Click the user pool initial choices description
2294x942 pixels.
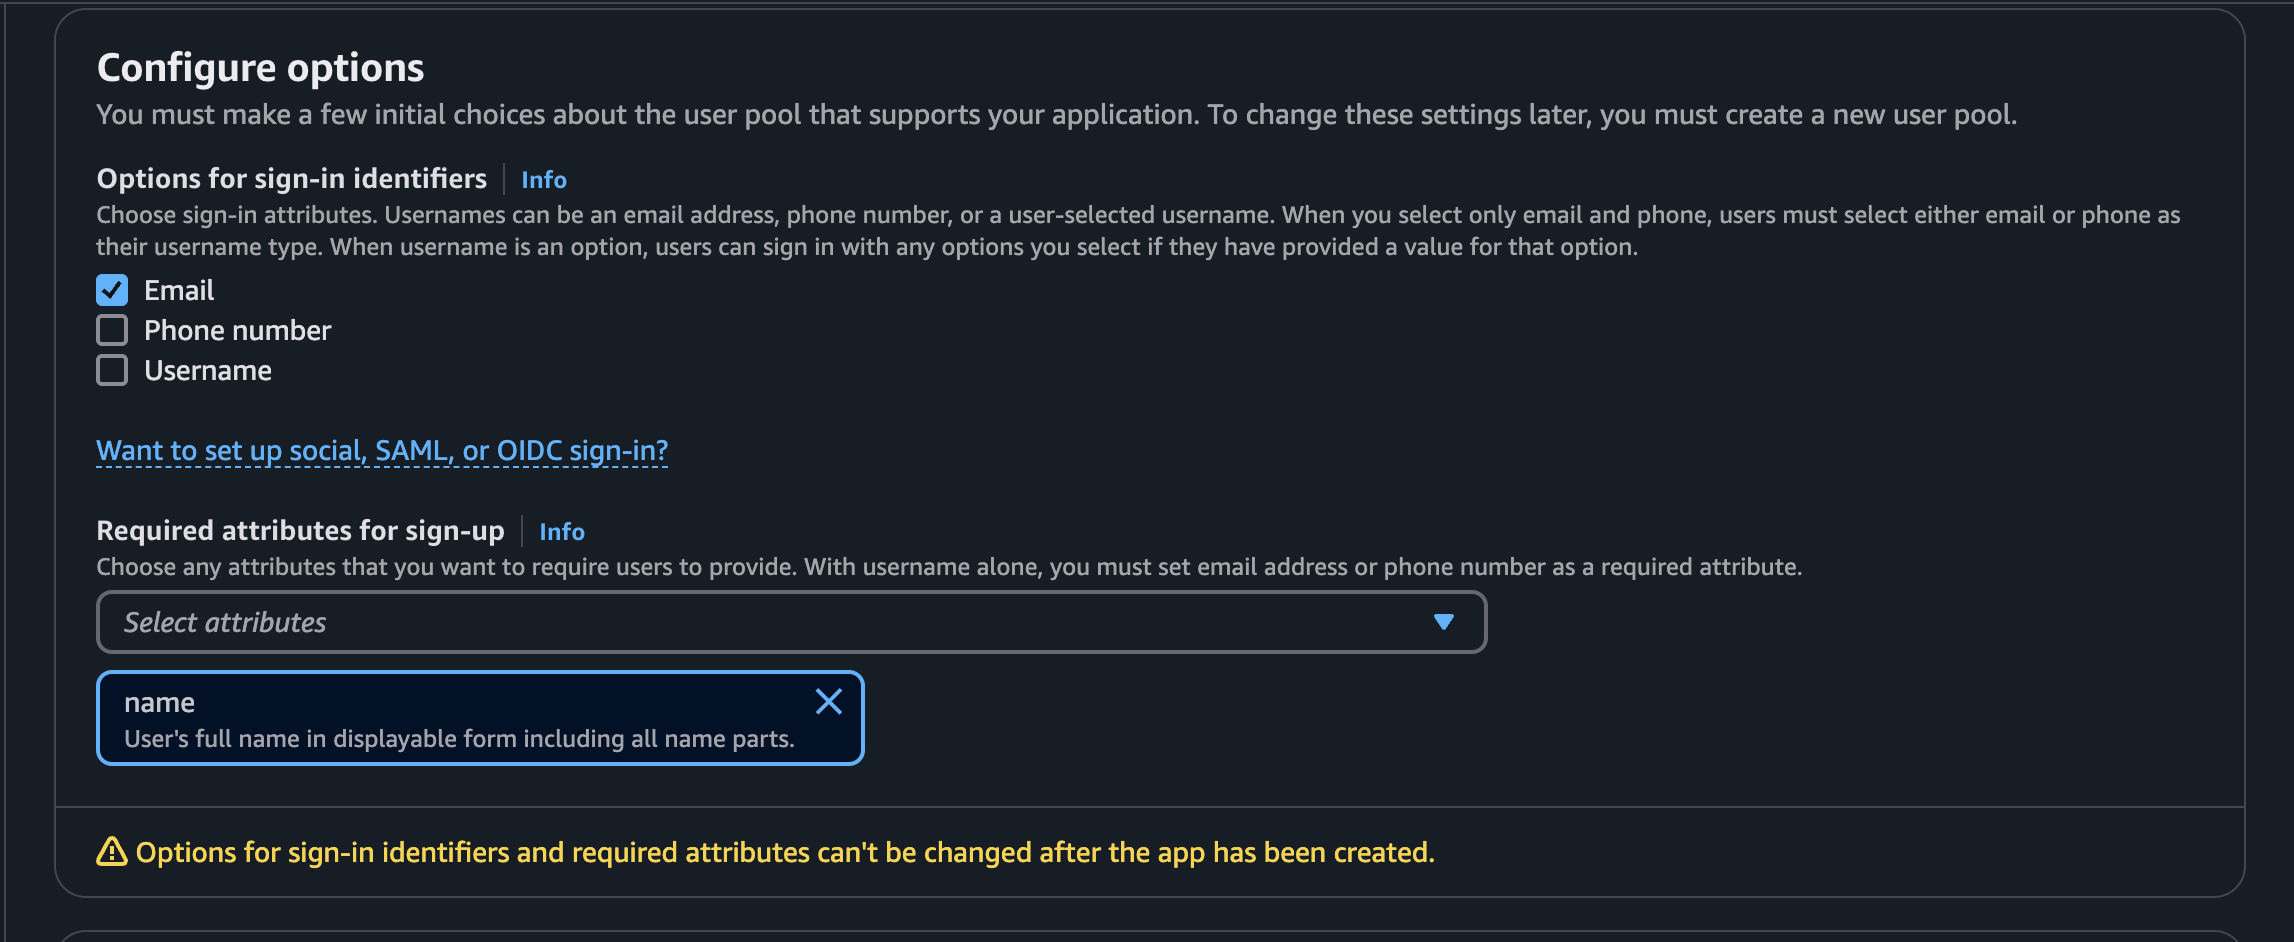coord(1056,115)
